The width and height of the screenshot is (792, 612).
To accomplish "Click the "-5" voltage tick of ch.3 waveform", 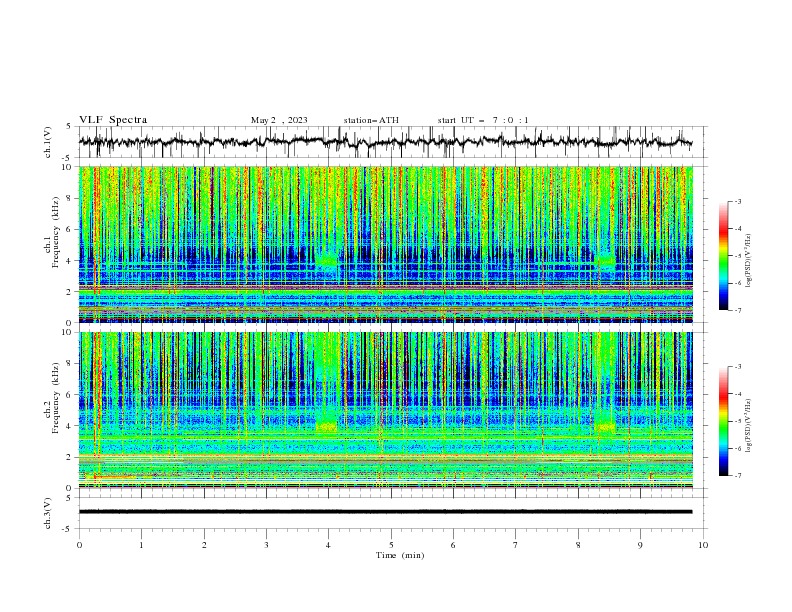I will [x=67, y=529].
